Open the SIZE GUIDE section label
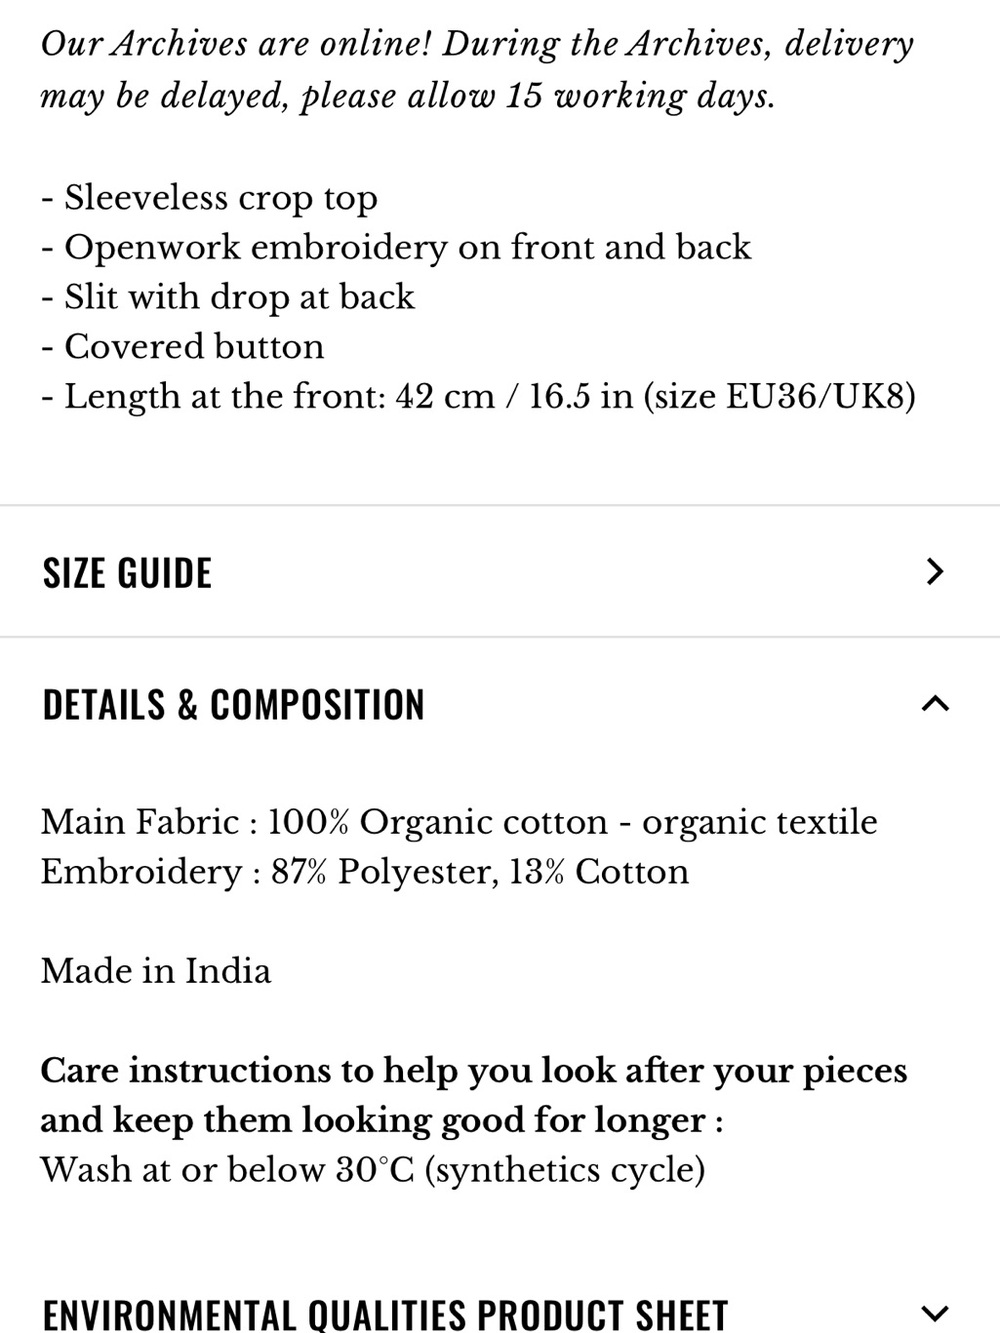 127,573
